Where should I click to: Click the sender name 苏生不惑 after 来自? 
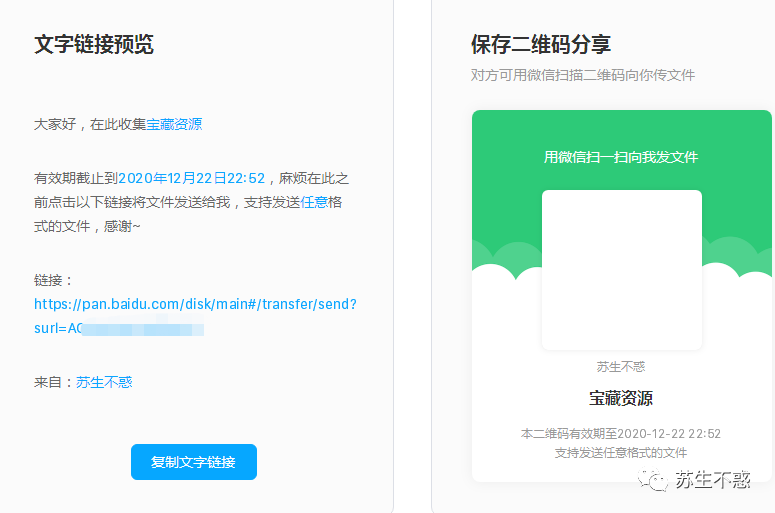pos(104,382)
